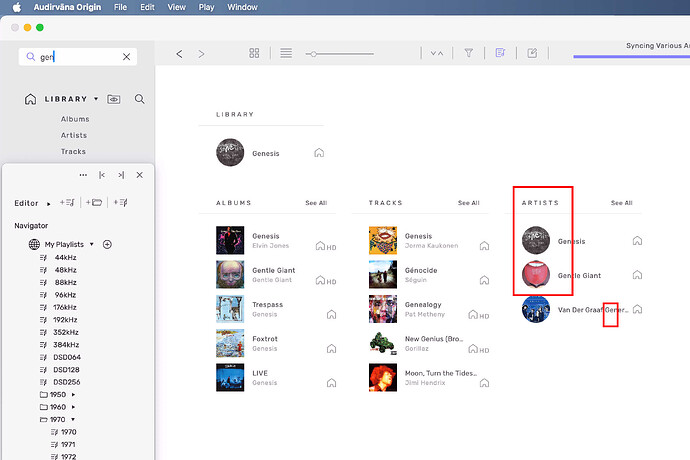This screenshot has height=460, width=690.
Task: Collapse the 1970 folder
Action: pyautogui.click(x=73, y=420)
